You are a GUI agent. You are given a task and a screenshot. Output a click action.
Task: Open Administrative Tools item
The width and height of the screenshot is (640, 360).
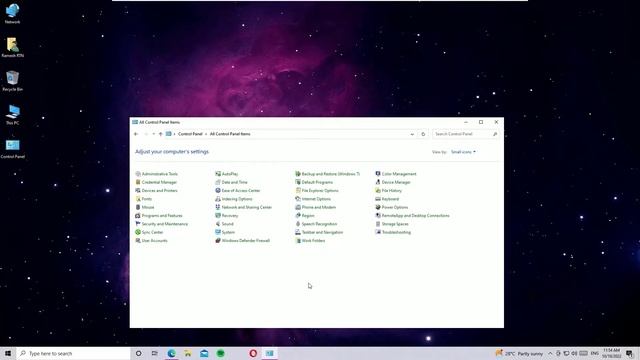pyautogui.click(x=157, y=174)
